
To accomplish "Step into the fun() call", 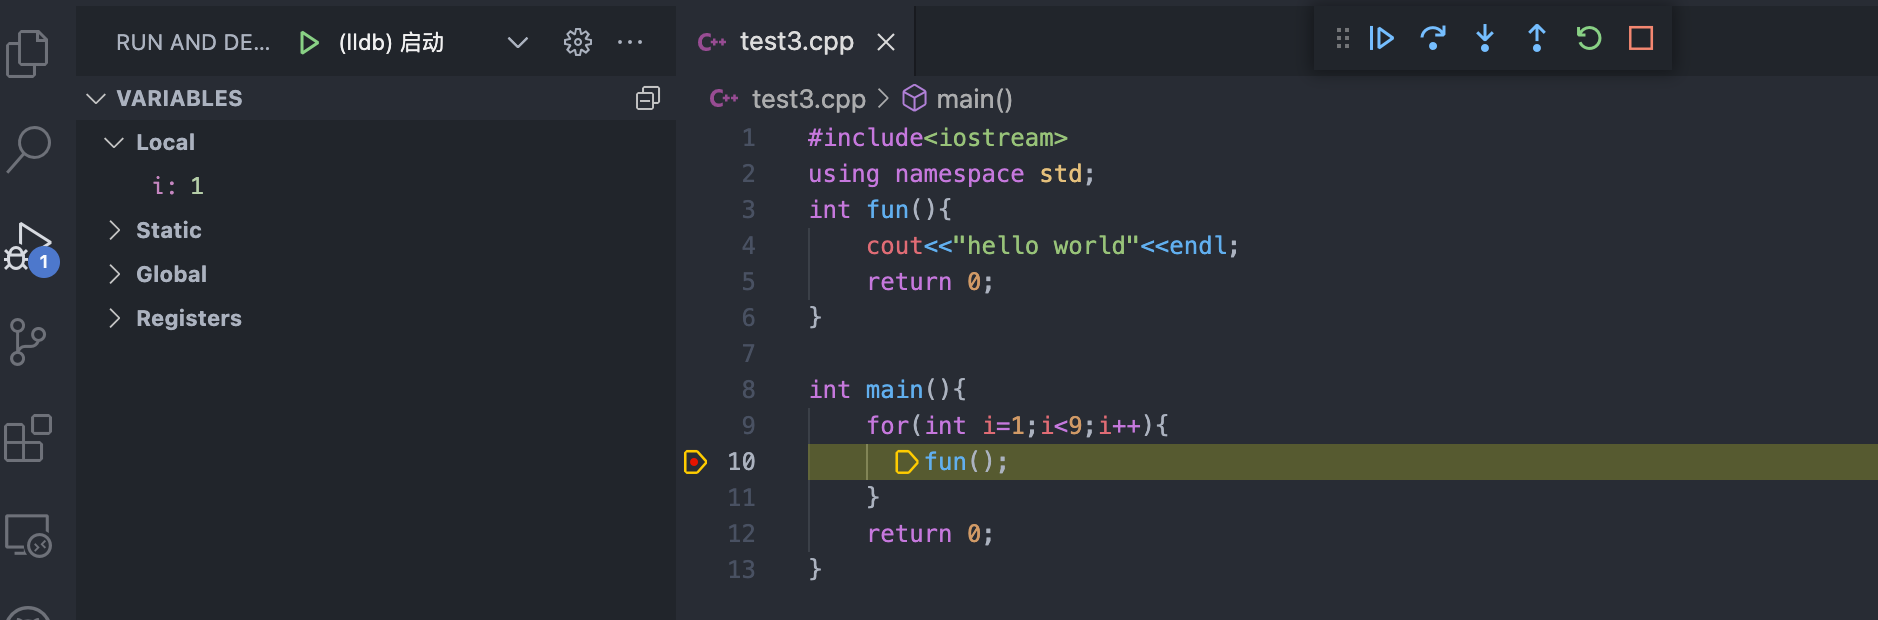I will 1485,38.
